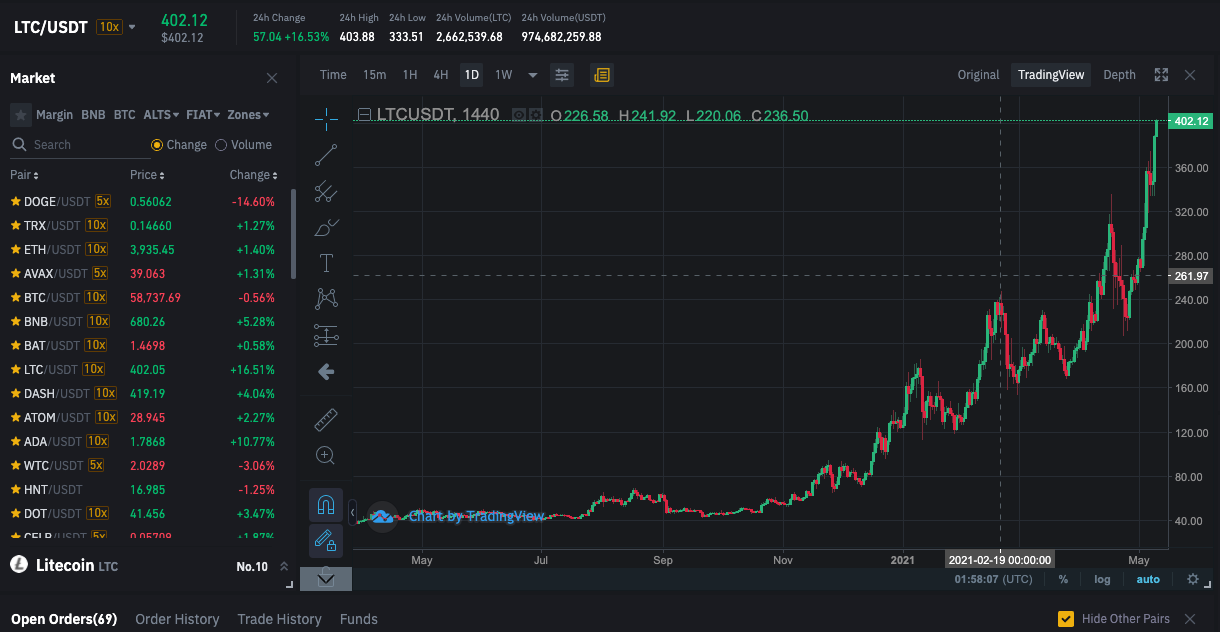This screenshot has width=1220, height=632.
Task: Toggle log scale on chart
Action: point(1102,579)
